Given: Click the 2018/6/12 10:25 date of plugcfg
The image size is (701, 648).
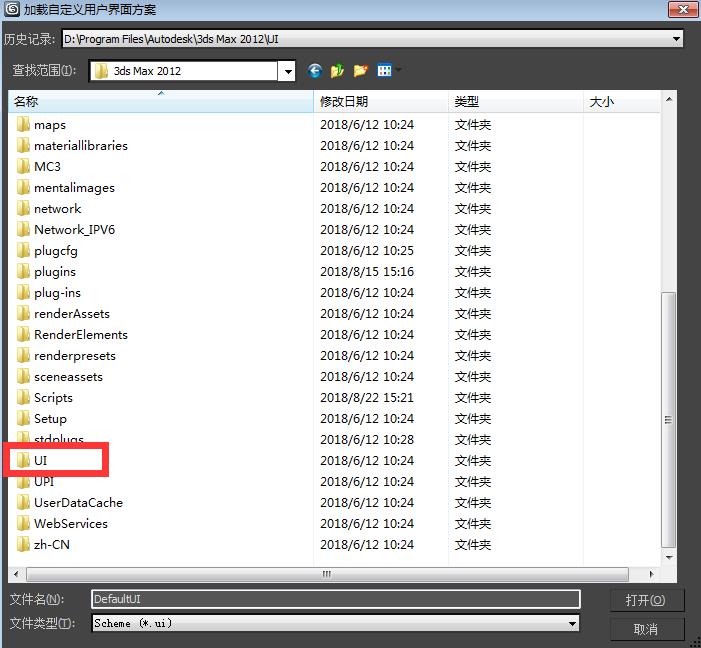Looking at the screenshot, I should tap(367, 250).
